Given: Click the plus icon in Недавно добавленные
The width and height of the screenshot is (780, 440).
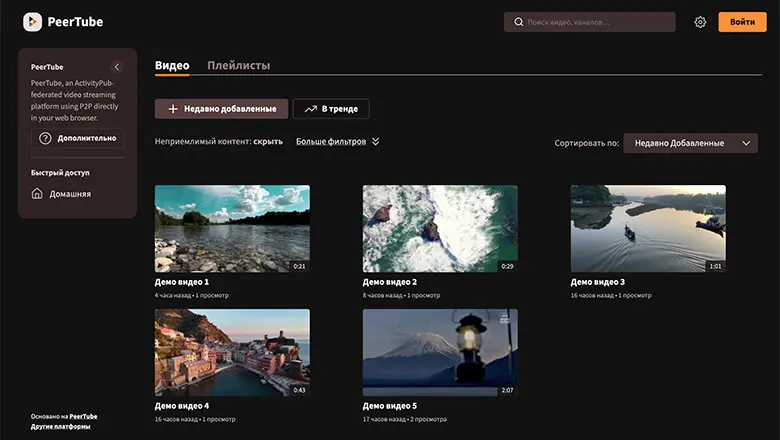Looking at the screenshot, I should coord(173,109).
